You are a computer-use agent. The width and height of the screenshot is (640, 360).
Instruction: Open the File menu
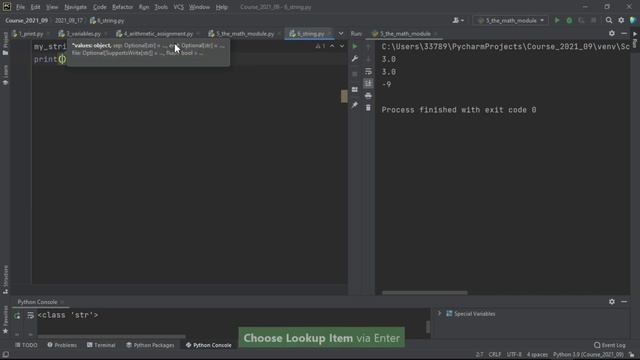point(20,7)
